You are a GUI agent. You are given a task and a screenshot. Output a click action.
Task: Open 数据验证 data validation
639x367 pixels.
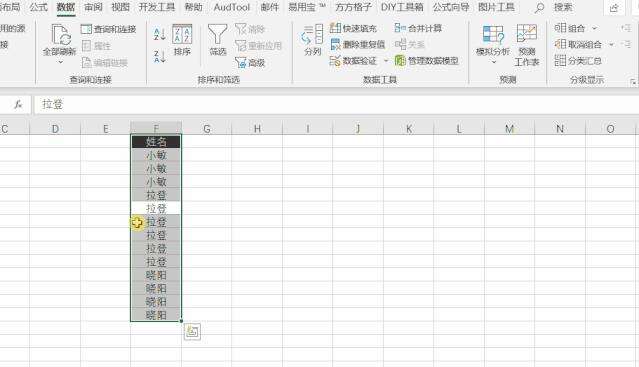(x=353, y=61)
